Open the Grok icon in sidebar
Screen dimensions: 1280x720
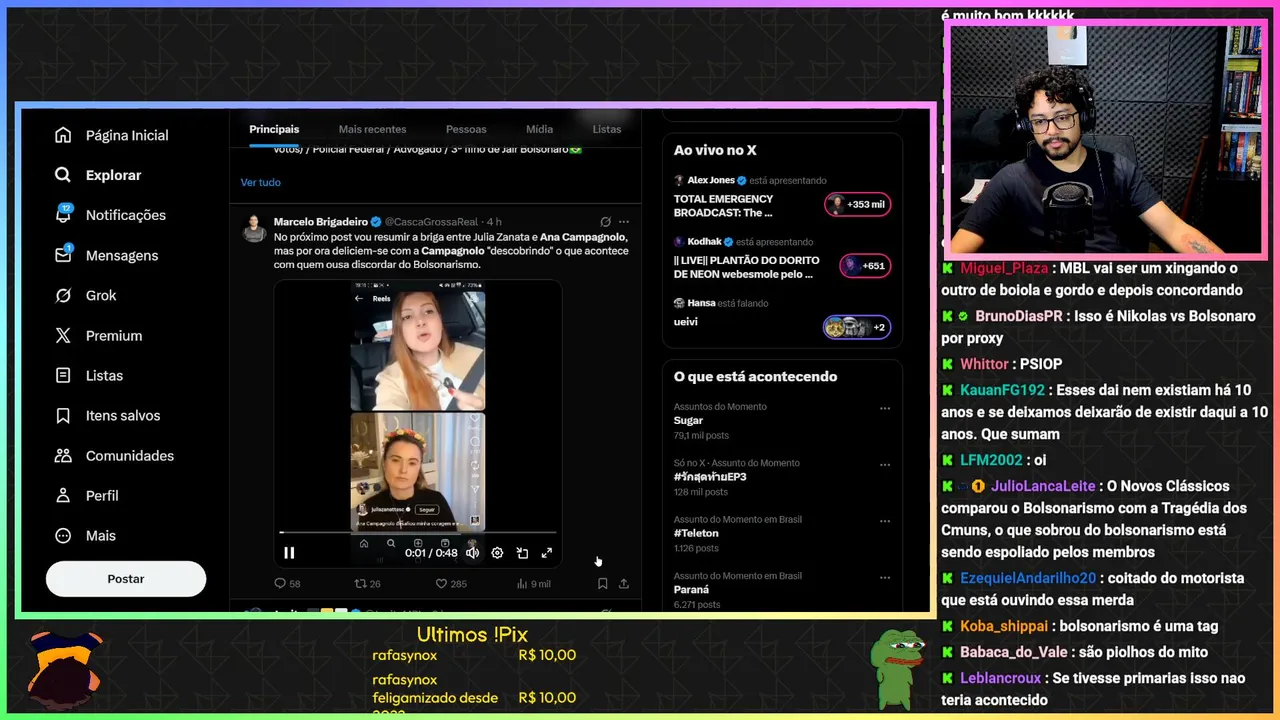63,295
